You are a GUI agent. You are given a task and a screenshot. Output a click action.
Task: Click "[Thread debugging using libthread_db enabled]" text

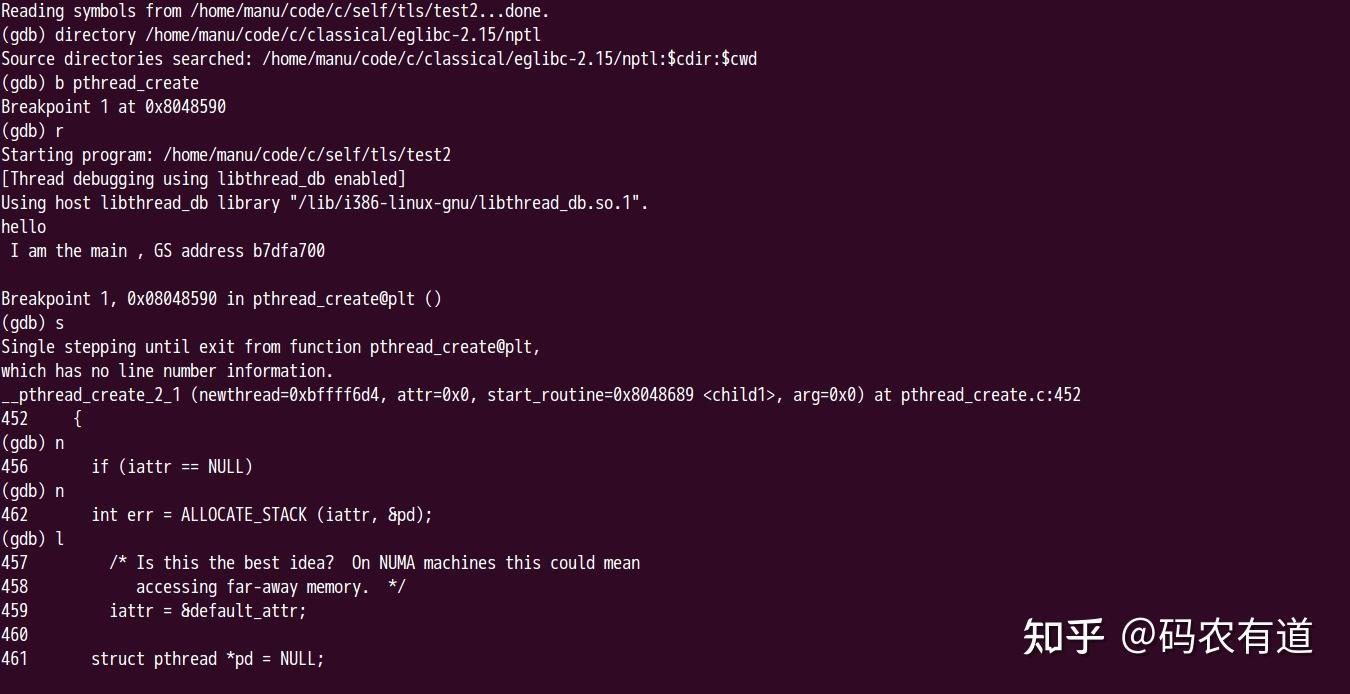tap(203, 179)
